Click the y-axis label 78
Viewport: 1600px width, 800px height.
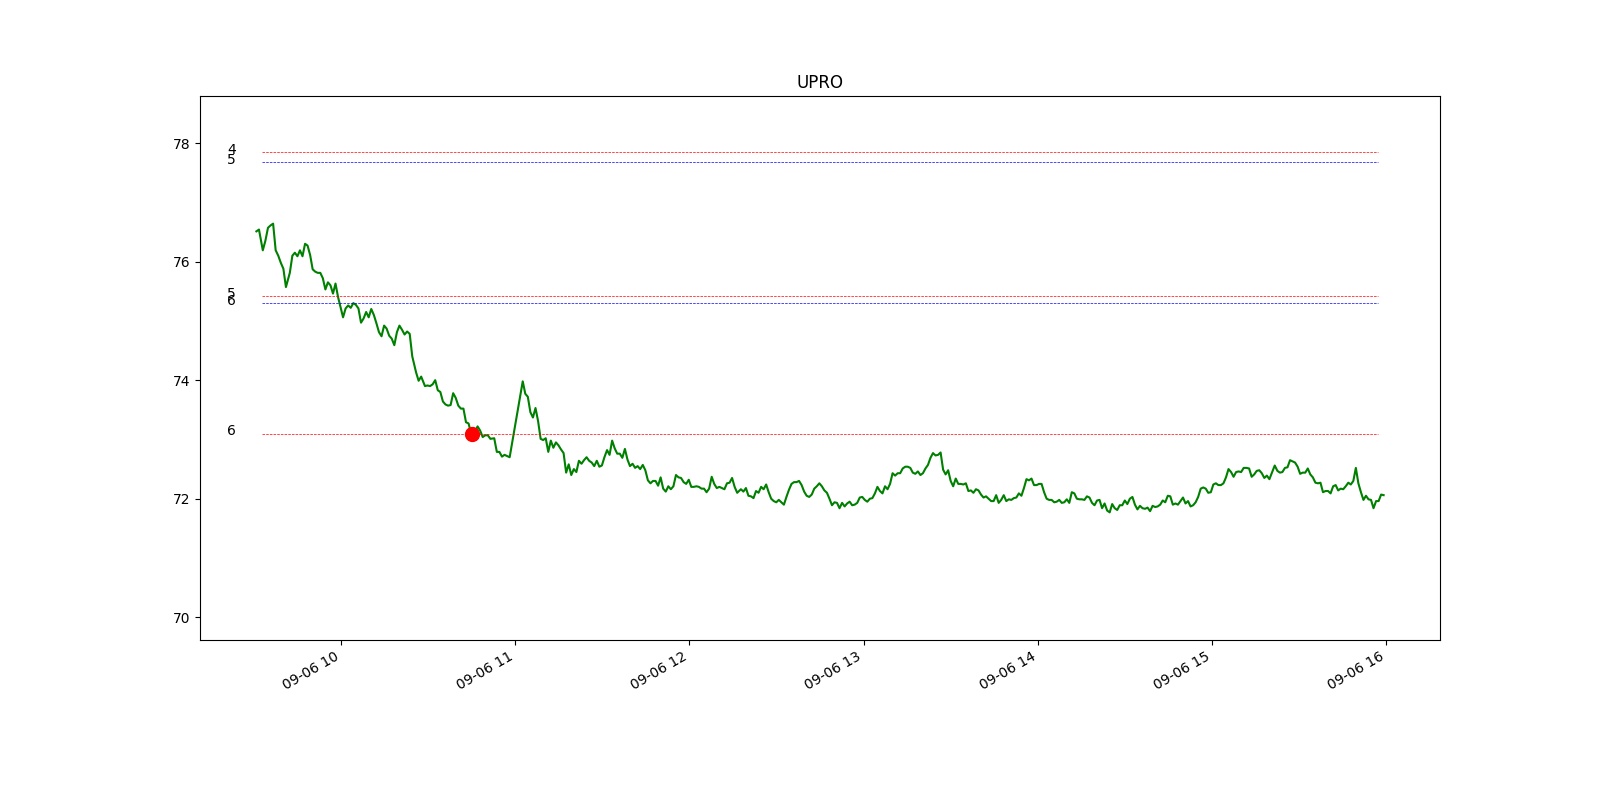(180, 144)
